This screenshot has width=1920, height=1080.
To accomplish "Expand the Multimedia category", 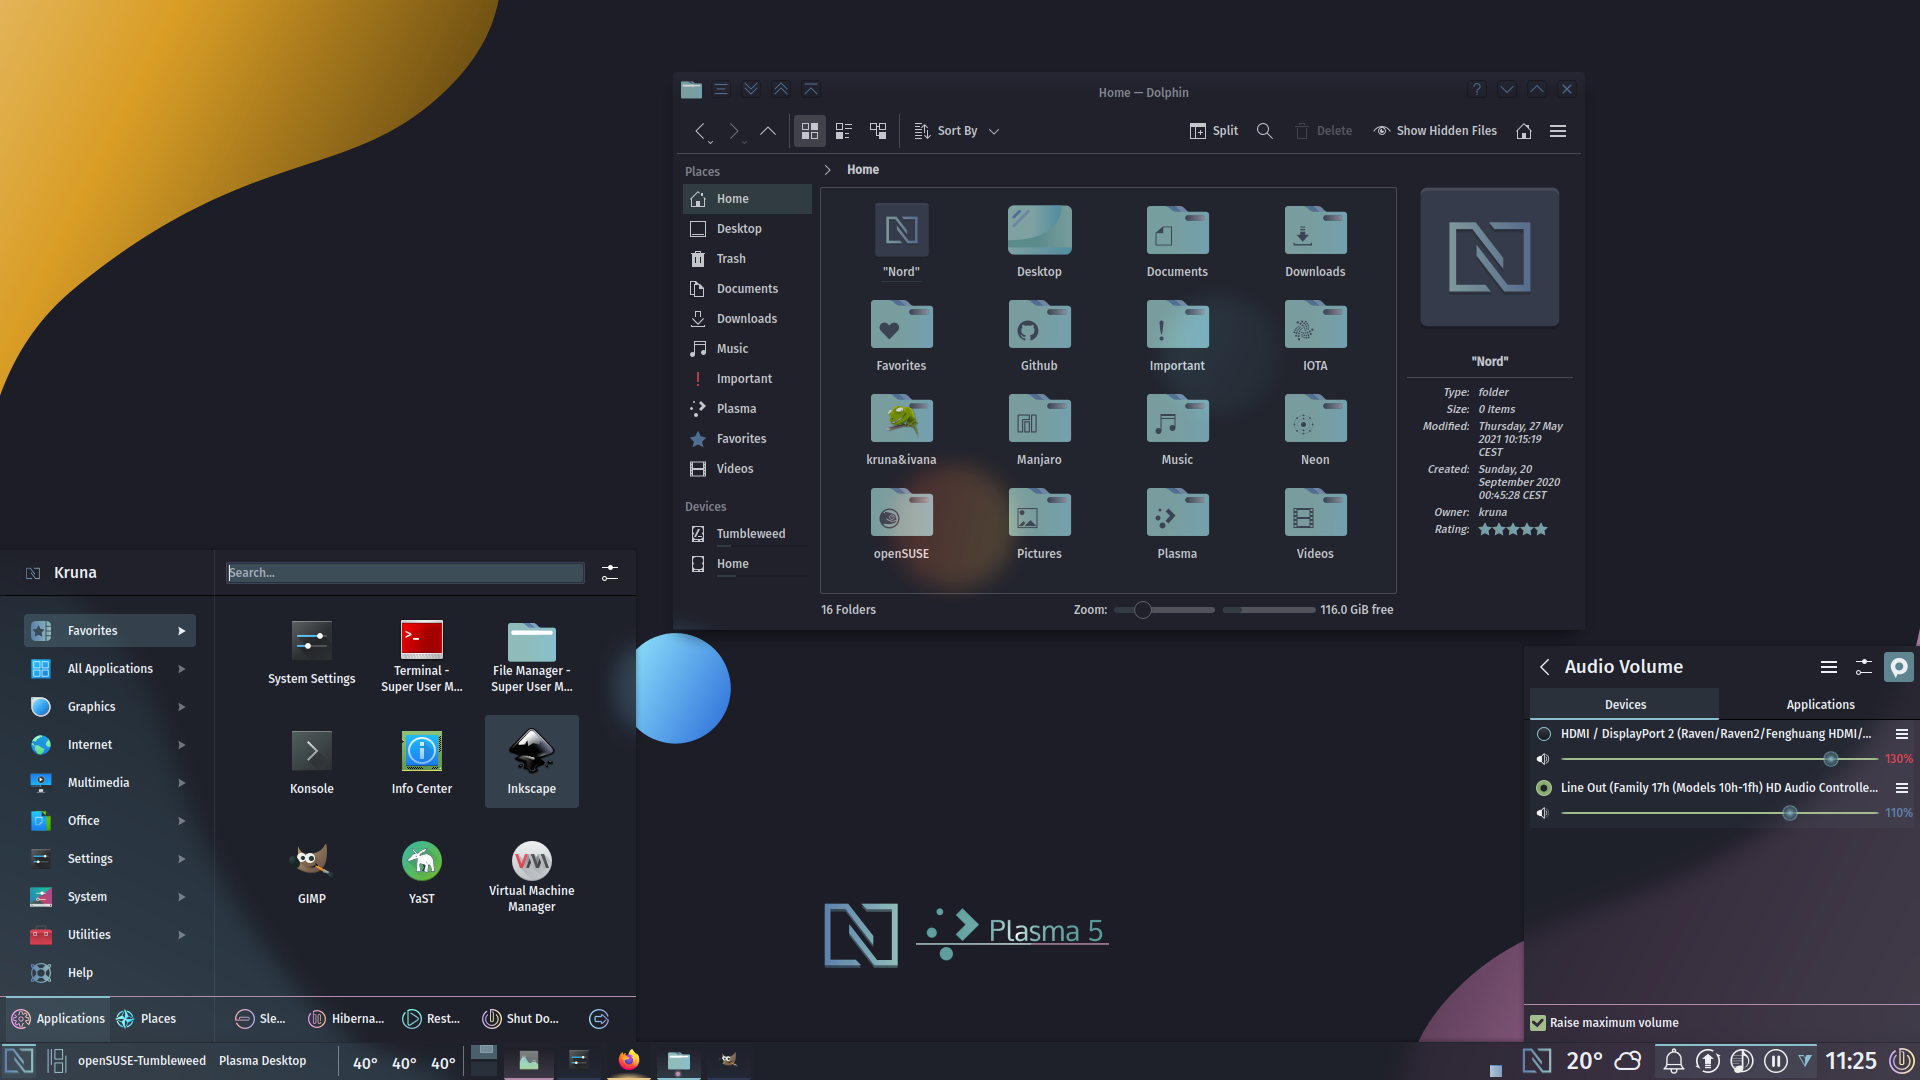I will tap(110, 783).
